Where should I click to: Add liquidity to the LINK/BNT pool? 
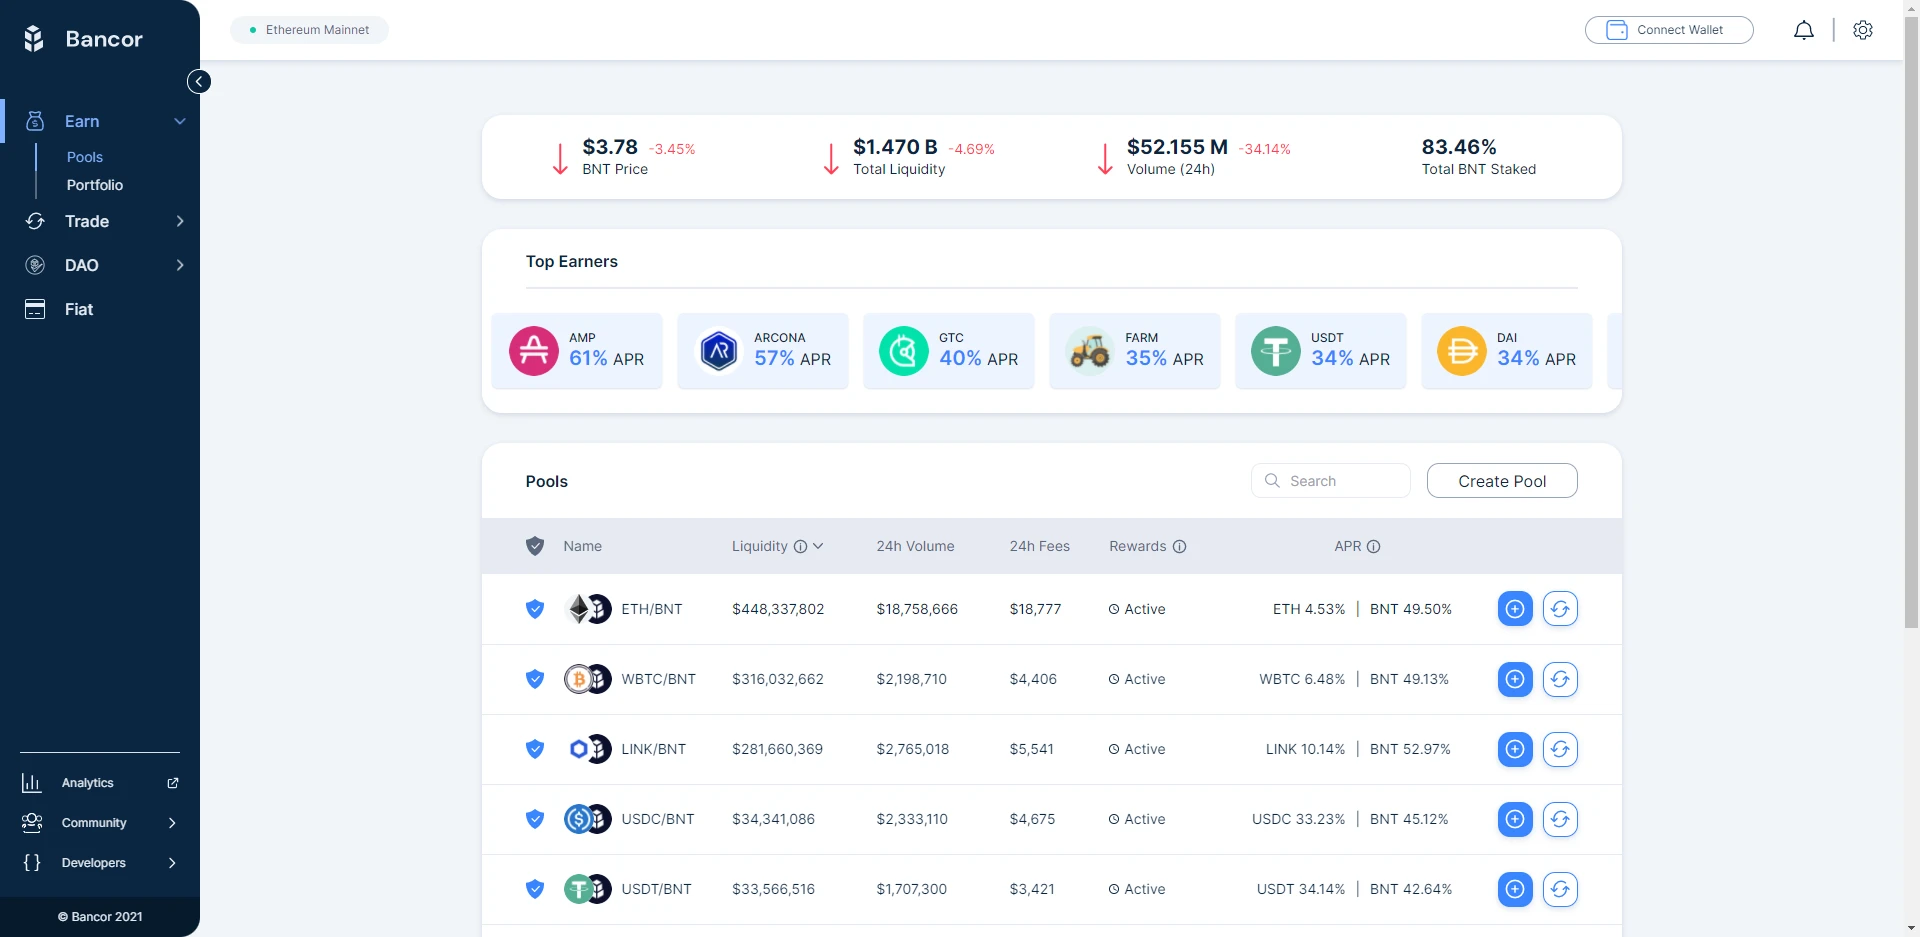pos(1515,749)
